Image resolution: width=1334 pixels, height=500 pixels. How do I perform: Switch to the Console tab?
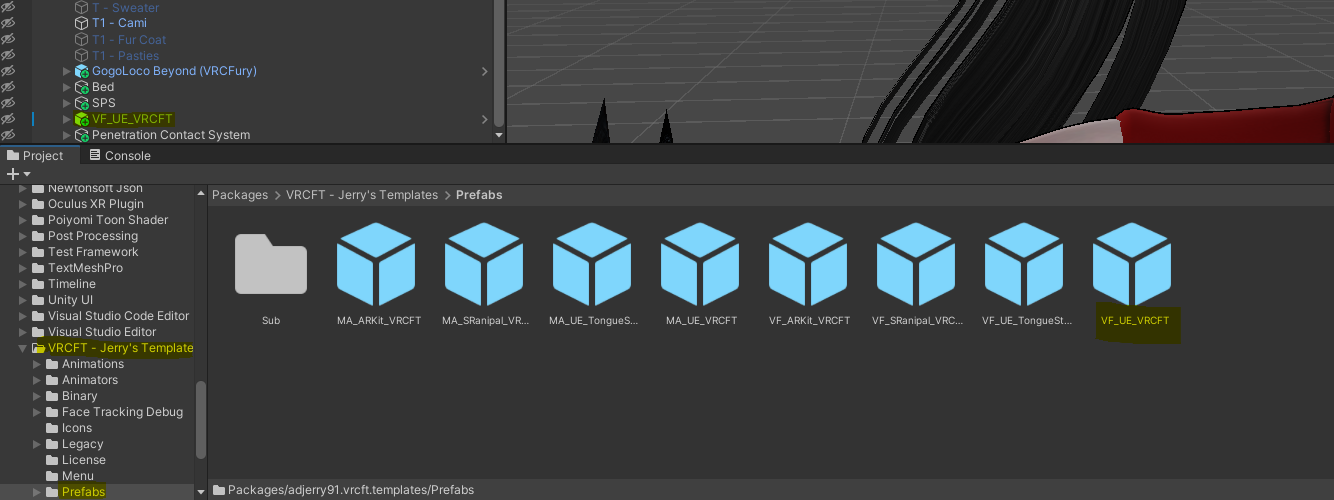pos(120,155)
